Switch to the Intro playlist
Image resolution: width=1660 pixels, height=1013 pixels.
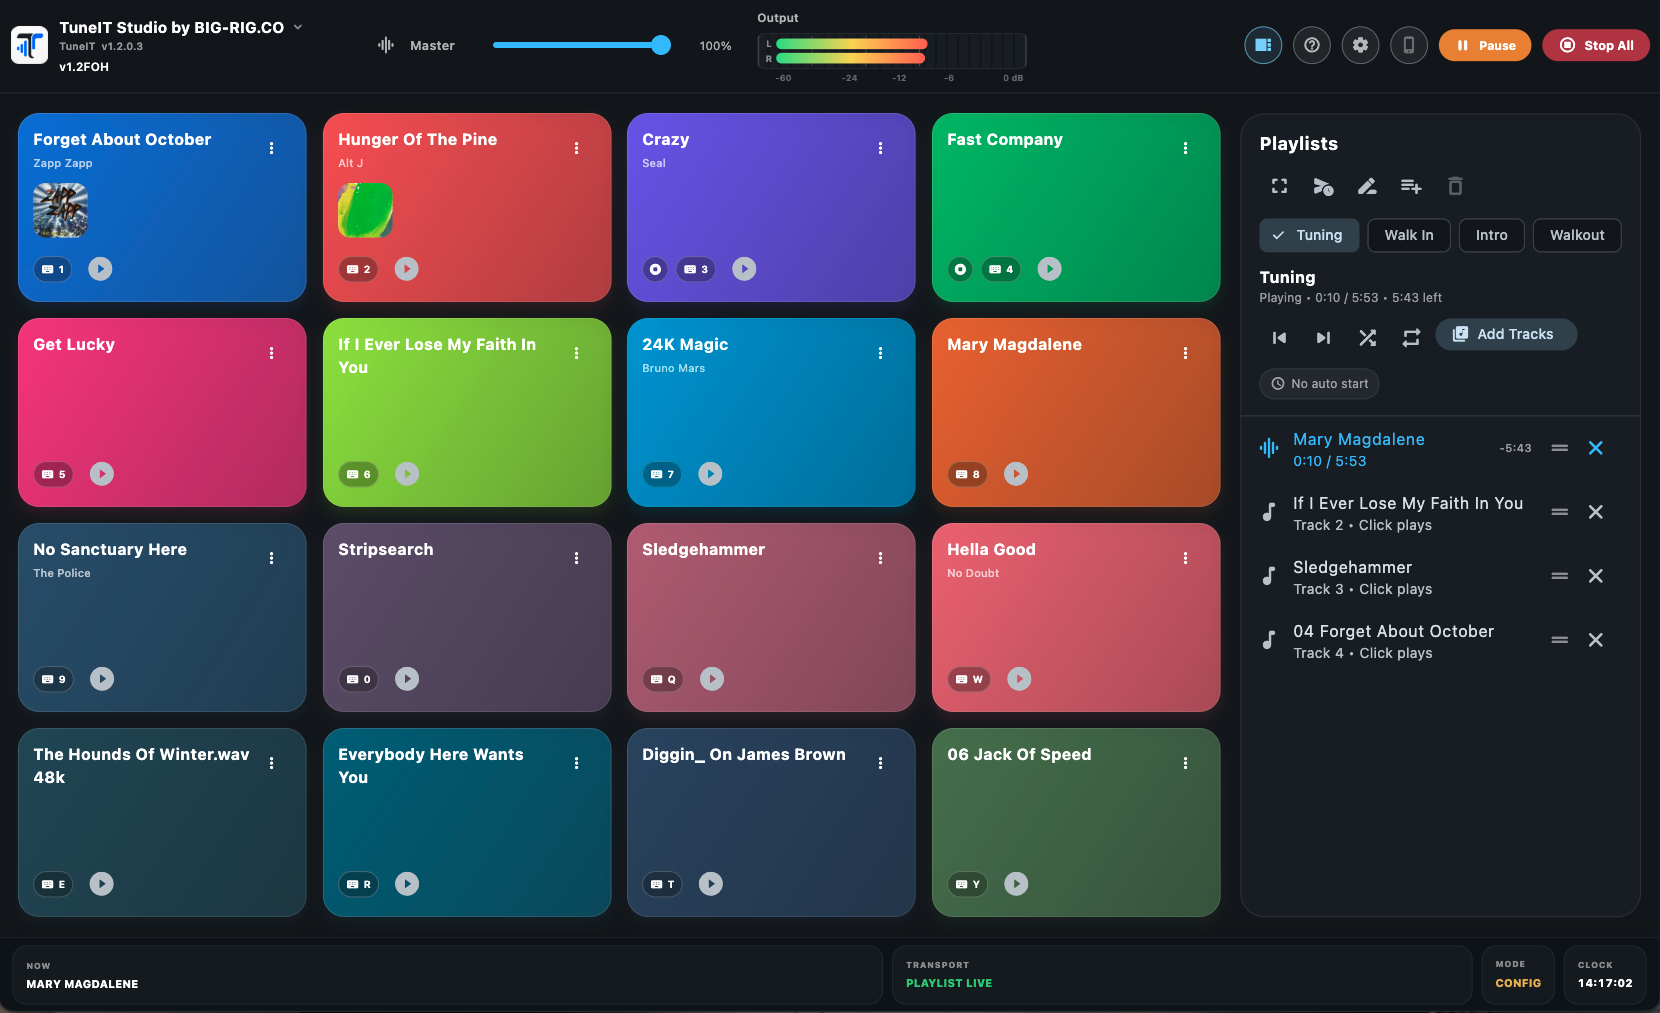click(x=1491, y=235)
